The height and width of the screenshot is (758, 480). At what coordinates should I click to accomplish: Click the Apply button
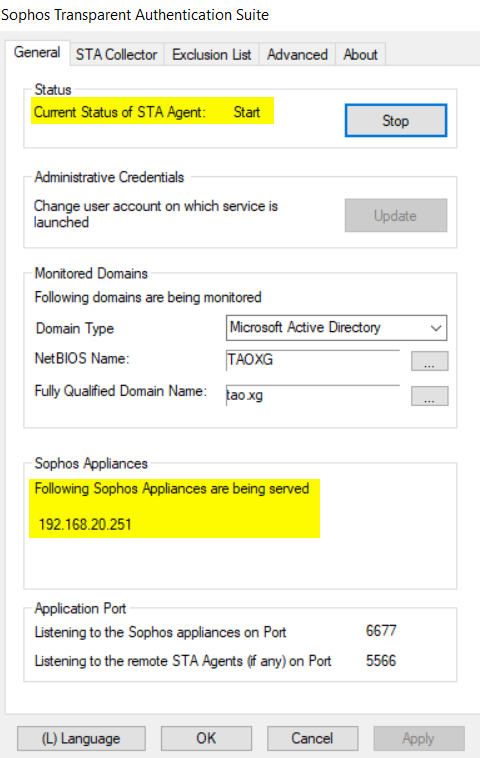tap(419, 738)
